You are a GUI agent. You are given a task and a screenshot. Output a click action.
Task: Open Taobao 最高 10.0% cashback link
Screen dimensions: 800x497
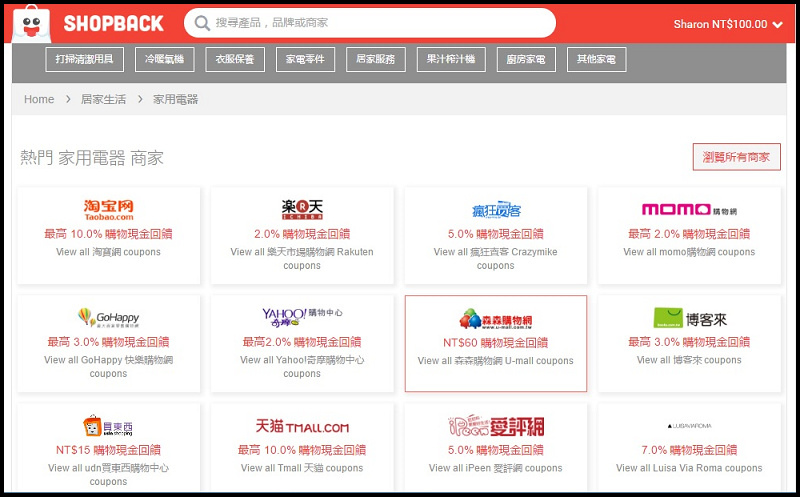pyautogui.click(x=108, y=234)
